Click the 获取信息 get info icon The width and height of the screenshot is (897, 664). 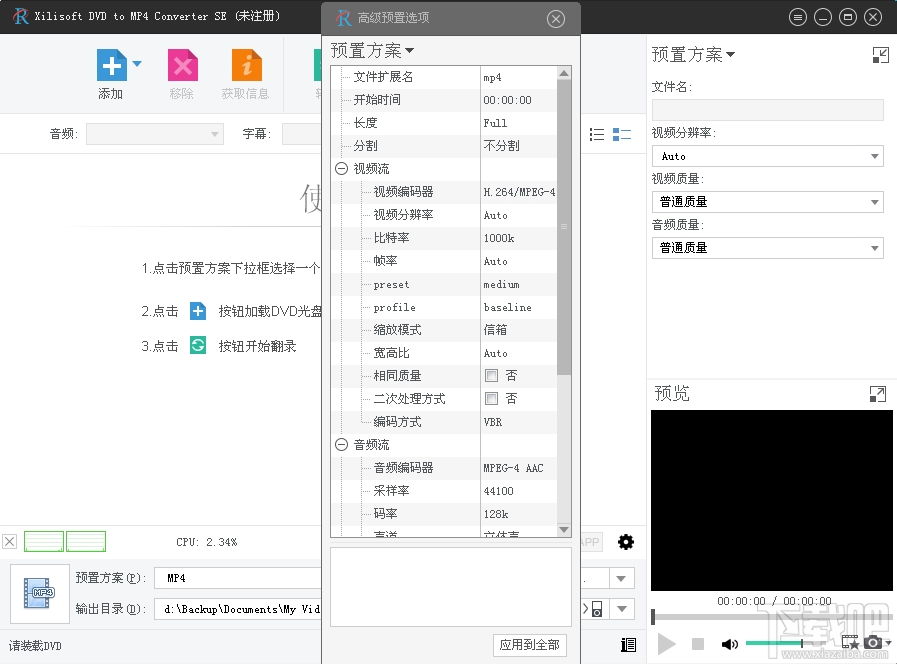click(247, 65)
